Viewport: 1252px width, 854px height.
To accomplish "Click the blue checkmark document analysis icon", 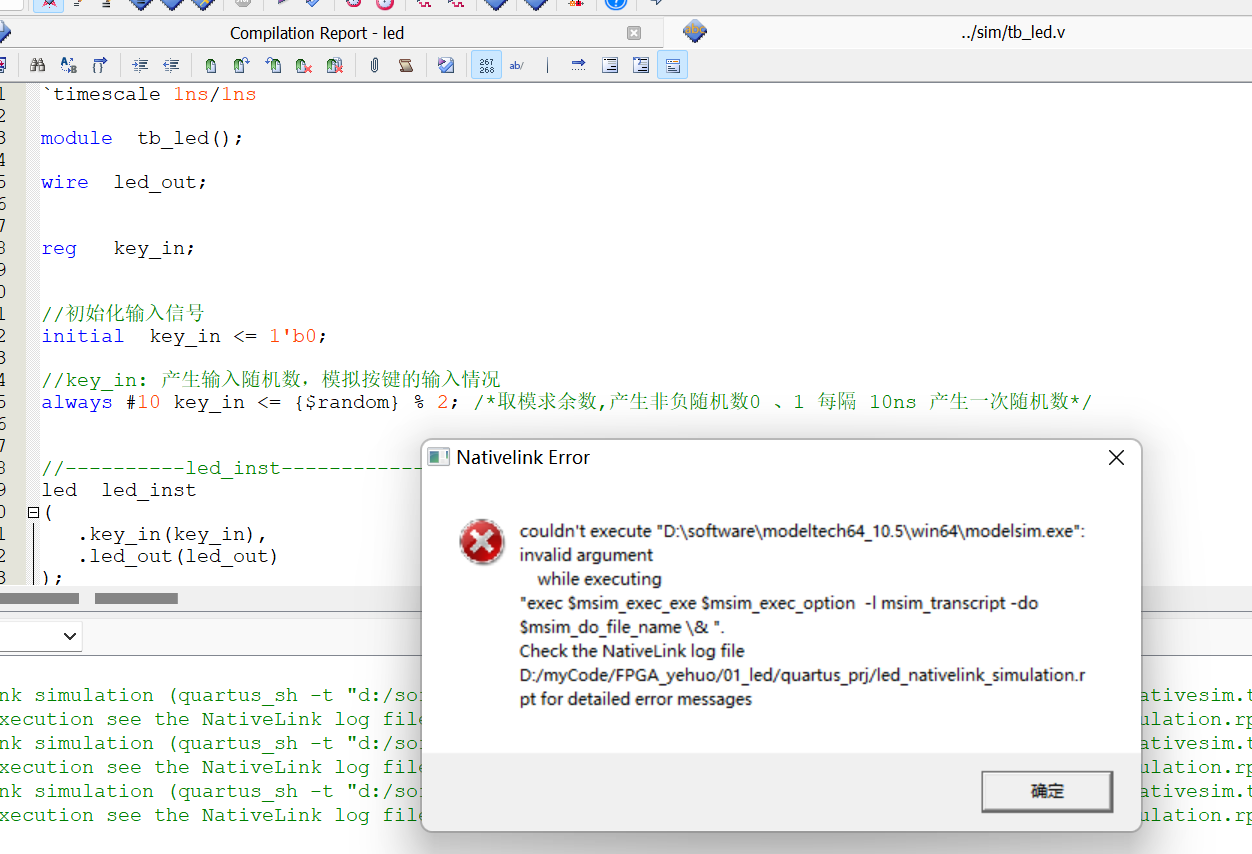I will coord(446,65).
